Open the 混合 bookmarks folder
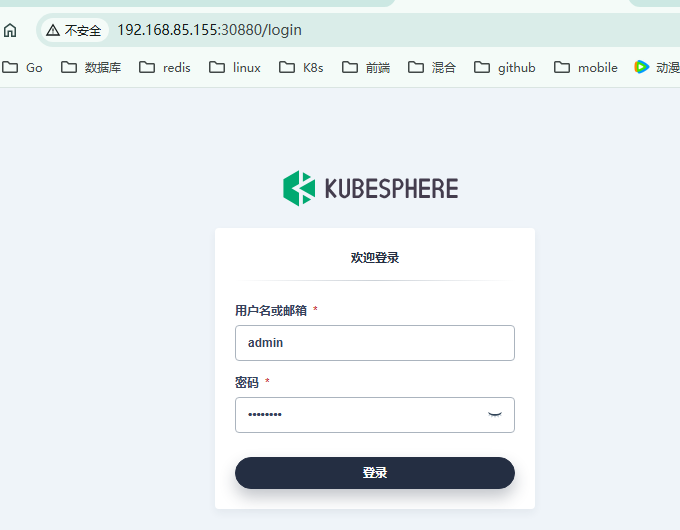Image resolution: width=680 pixels, height=530 pixels. 432,68
